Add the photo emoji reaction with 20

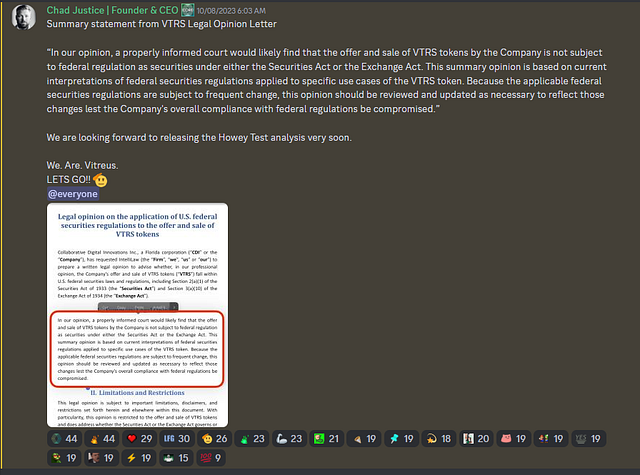coord(476,439)
